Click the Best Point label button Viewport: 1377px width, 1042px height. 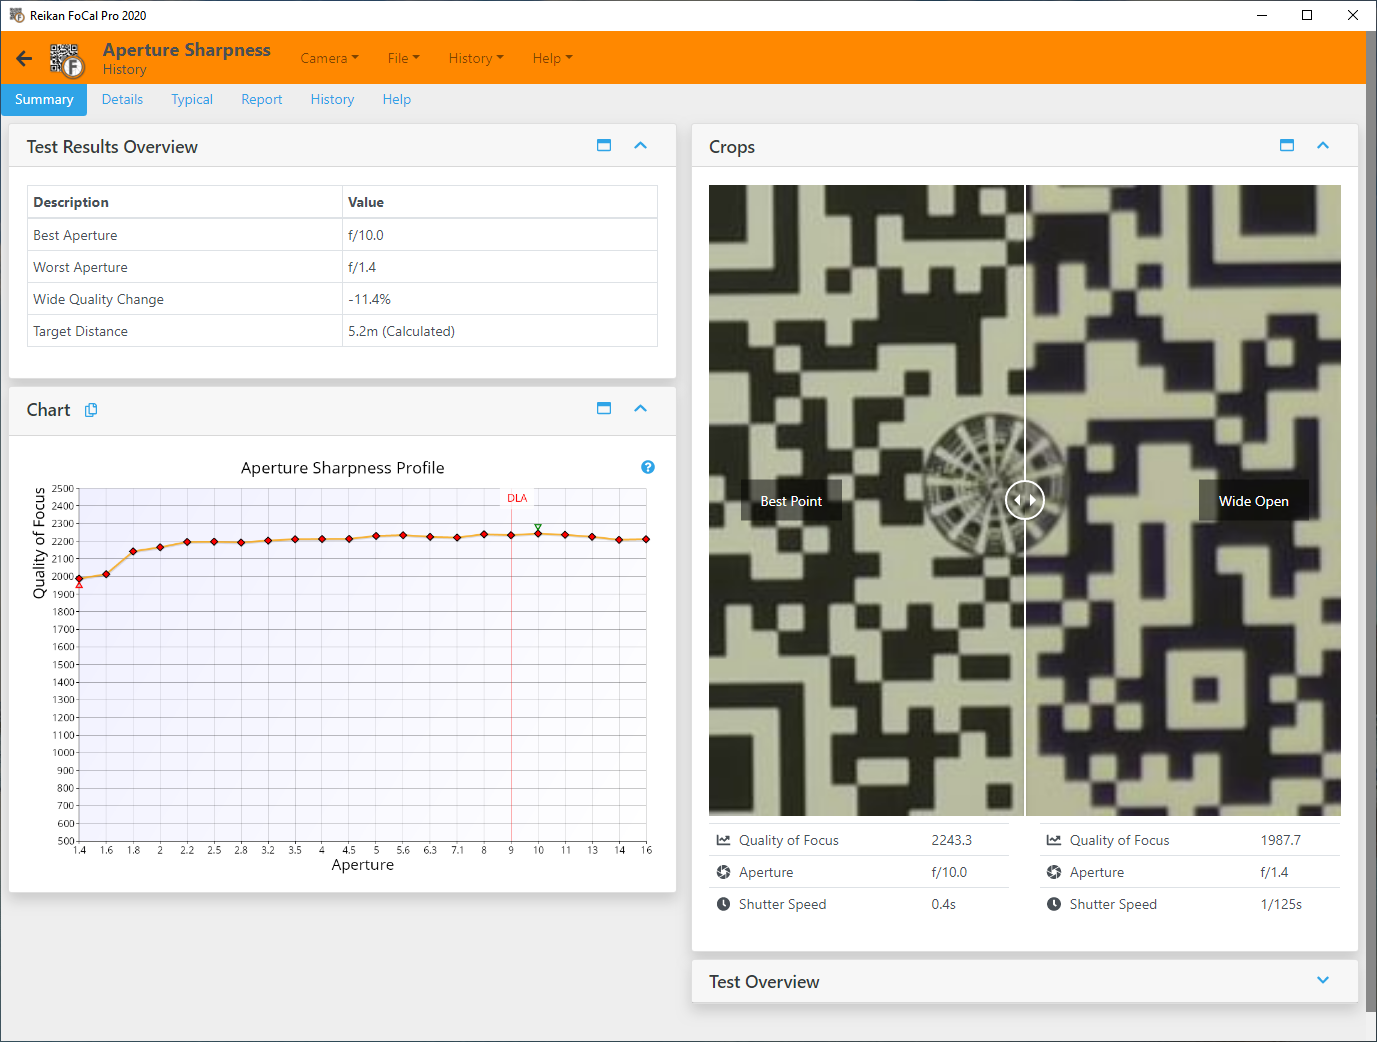(x=791, y=501)
